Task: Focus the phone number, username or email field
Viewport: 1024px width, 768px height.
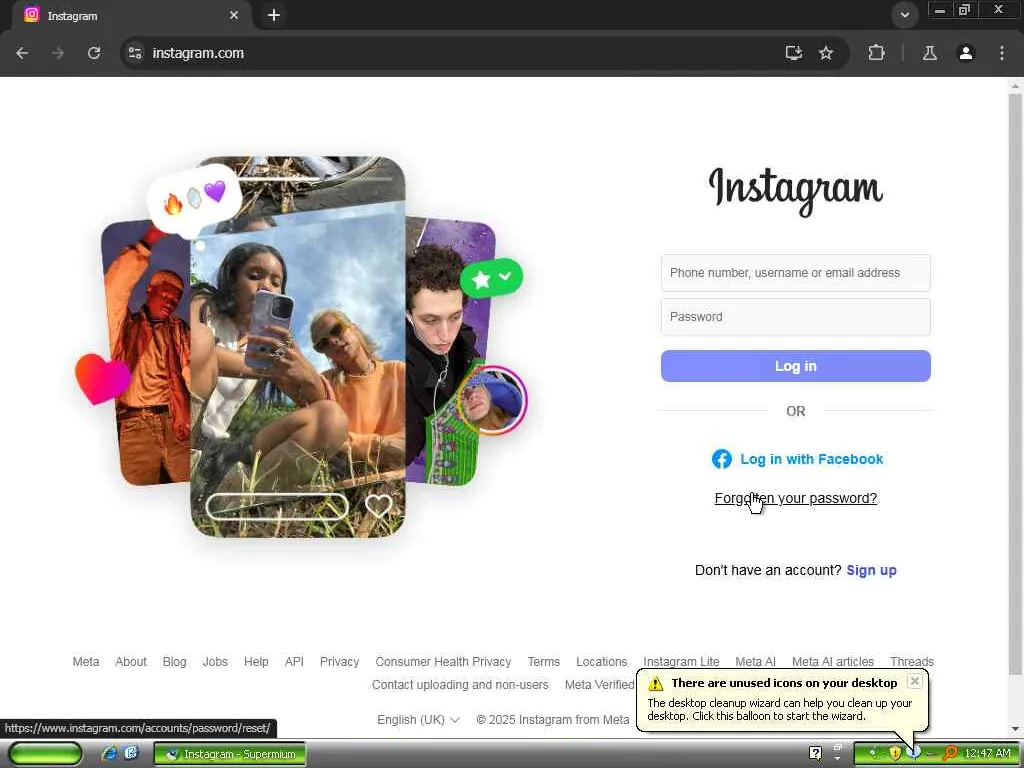Action: point(795,273)
